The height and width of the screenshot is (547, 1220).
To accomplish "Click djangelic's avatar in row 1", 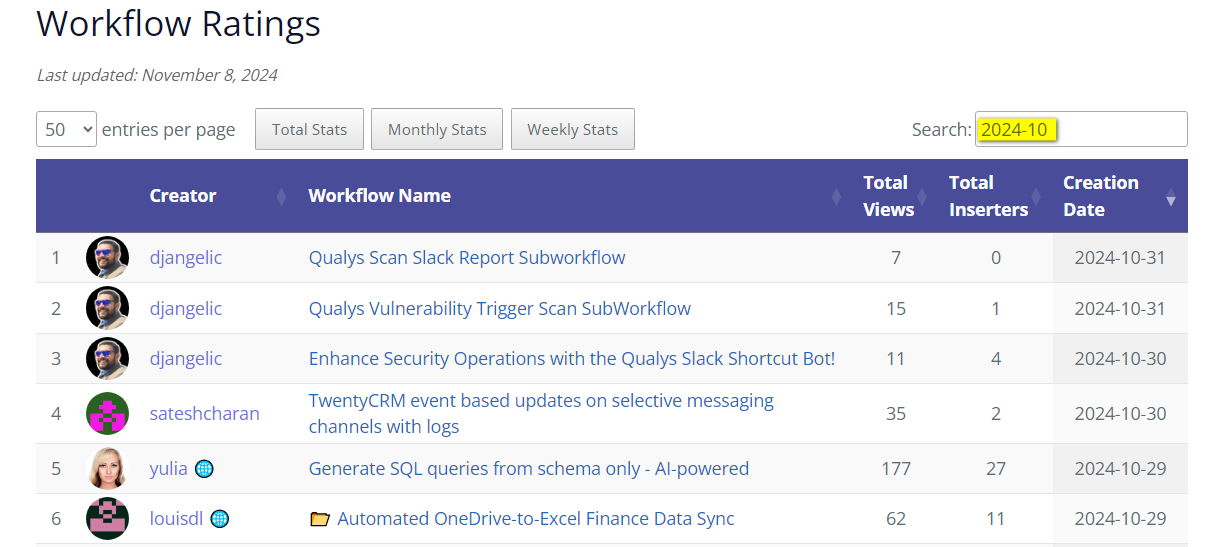I will 107,258.
